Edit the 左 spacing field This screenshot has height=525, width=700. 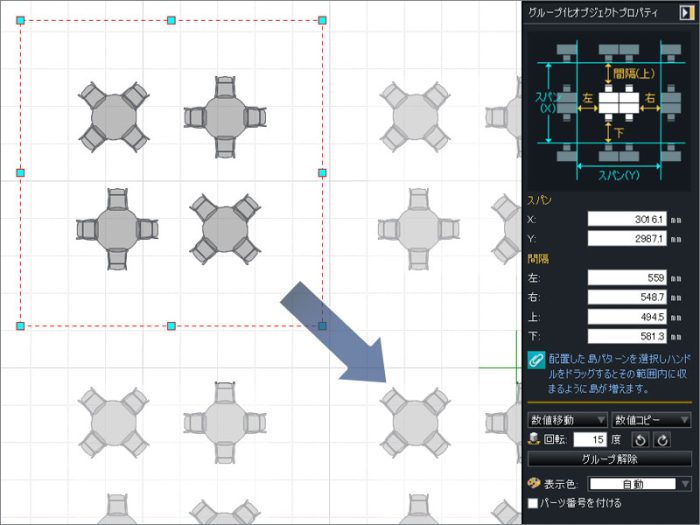(627, 278)
